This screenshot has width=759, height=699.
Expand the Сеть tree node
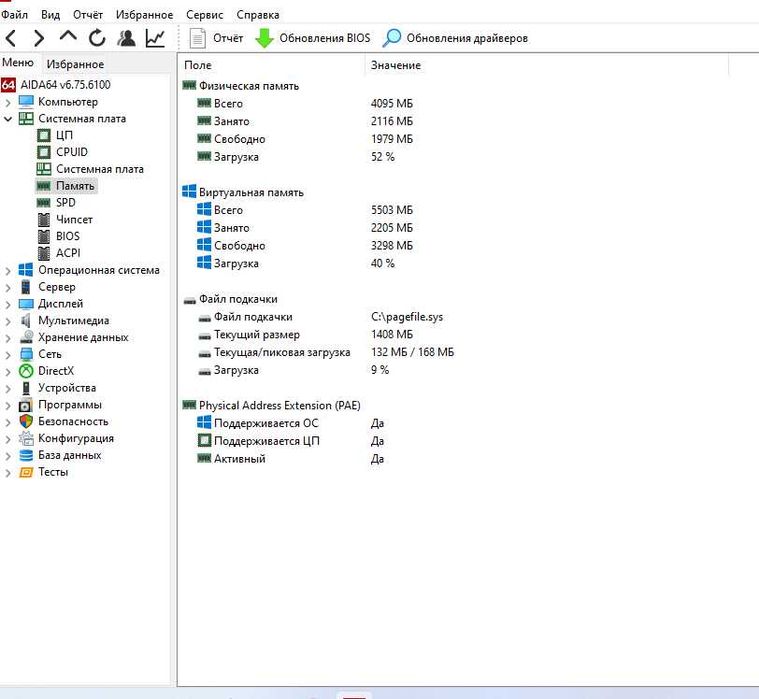coord(8,355)
